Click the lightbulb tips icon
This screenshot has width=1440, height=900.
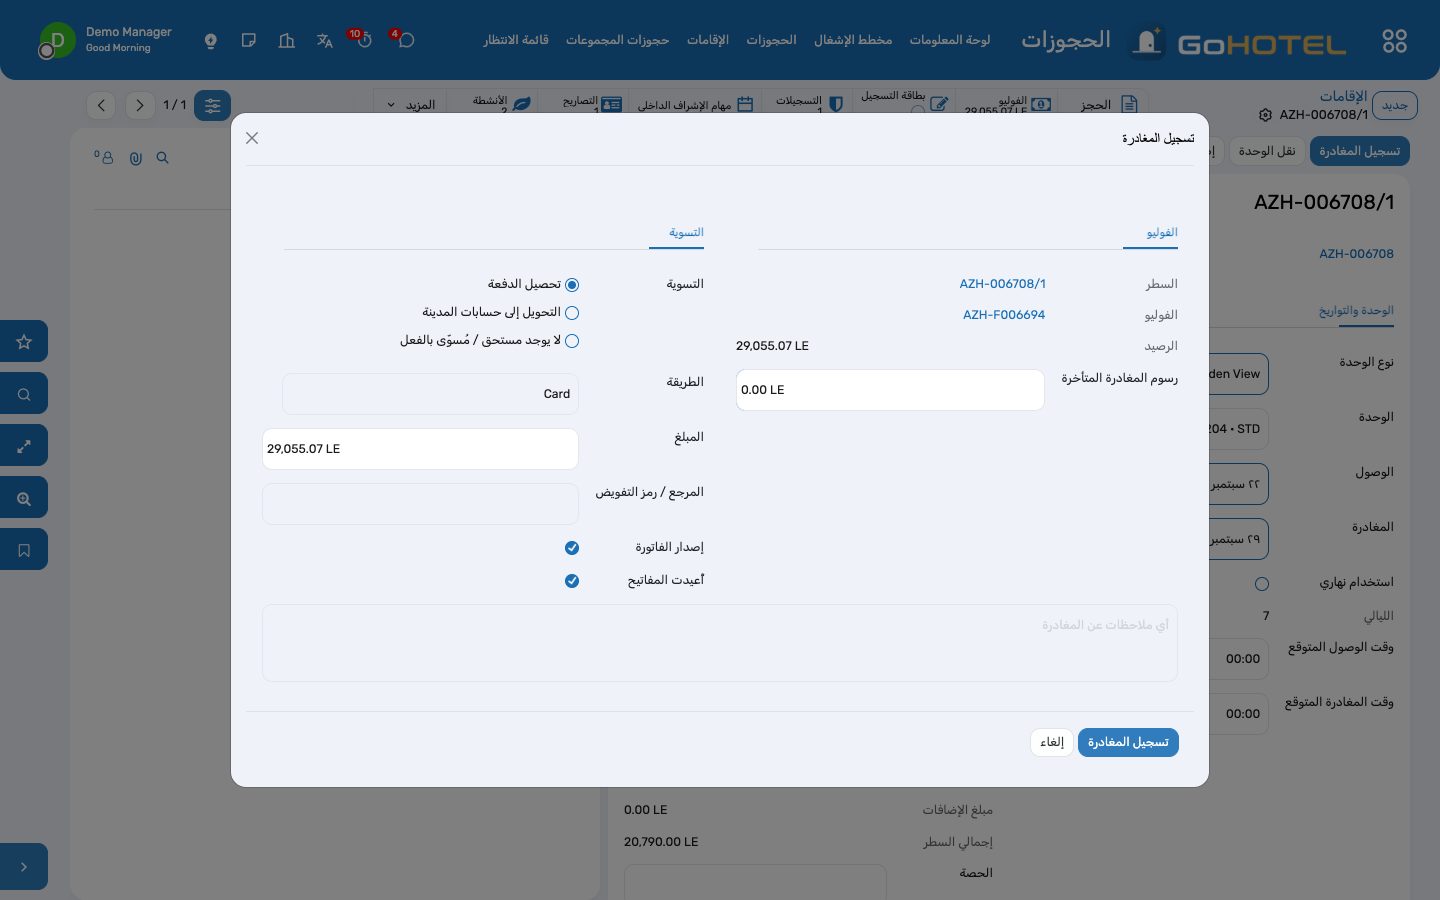pyautogui.click(x=211, y=41)
